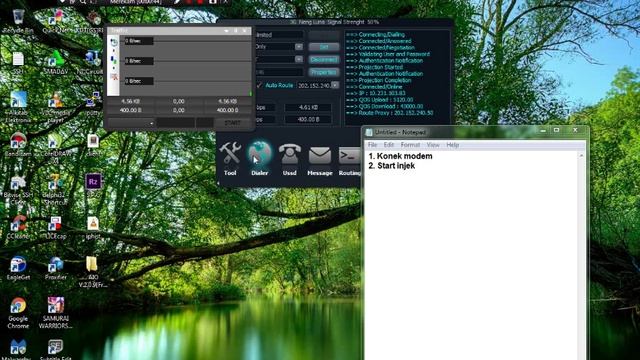This screenshot has height=360, width=640.
Task: Open the Bandicam desktop shortcut
Action: pyautogui.click(x=18, y=145)
